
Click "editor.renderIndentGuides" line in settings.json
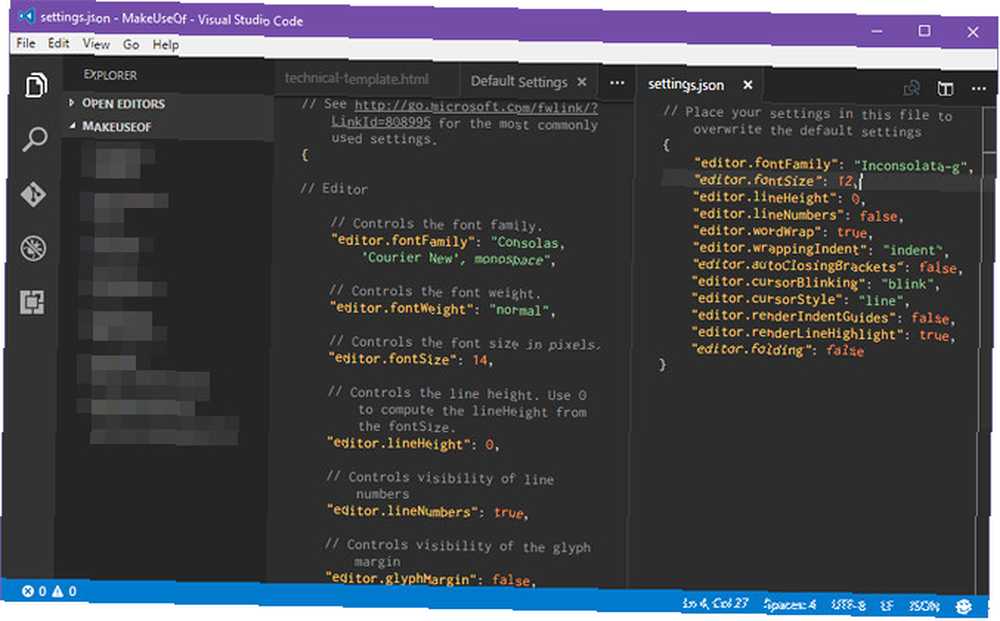click(823, 316)
